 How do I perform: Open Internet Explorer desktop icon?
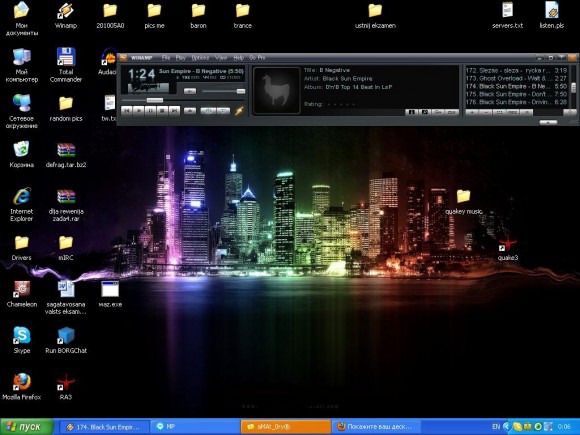[x=21, y=205]
